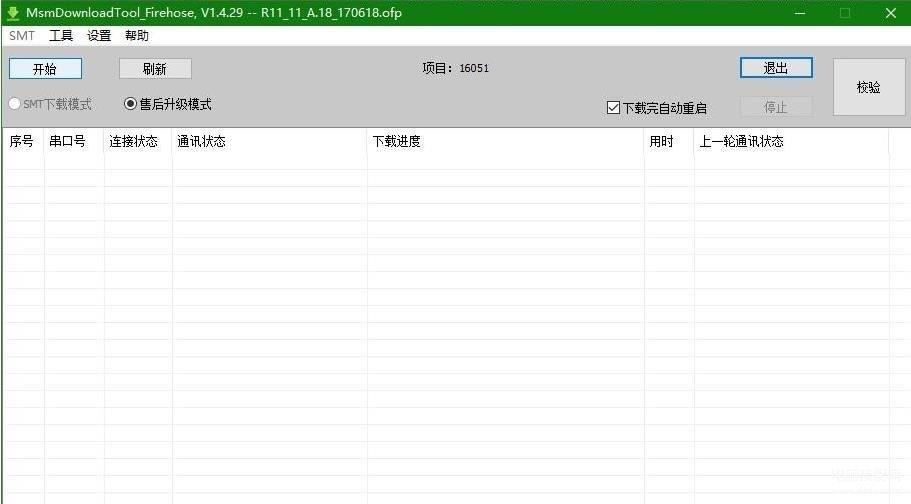Open the 帮助 menu
Image resolution: width=911 pixels, height=504 pixels.
137,36
